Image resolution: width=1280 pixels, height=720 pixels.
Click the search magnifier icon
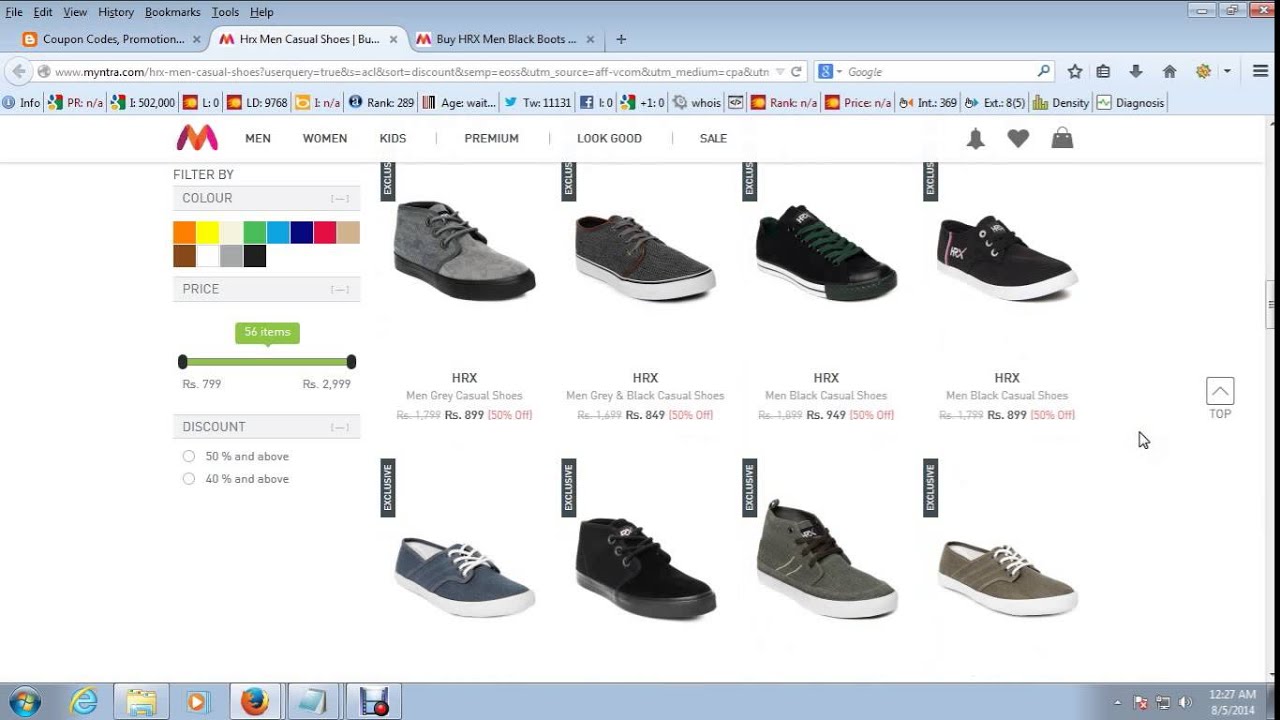pos(1044,72)
